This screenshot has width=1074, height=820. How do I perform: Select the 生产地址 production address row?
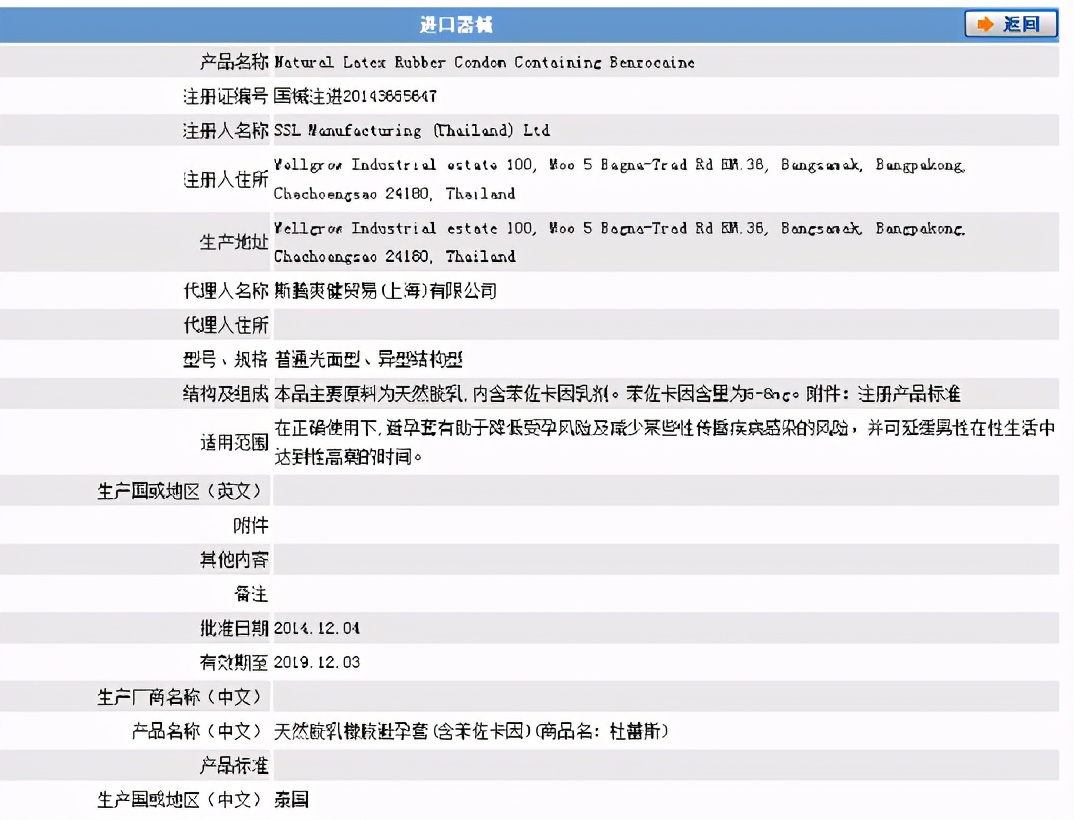pyautogui.click(x=600, y=242)
